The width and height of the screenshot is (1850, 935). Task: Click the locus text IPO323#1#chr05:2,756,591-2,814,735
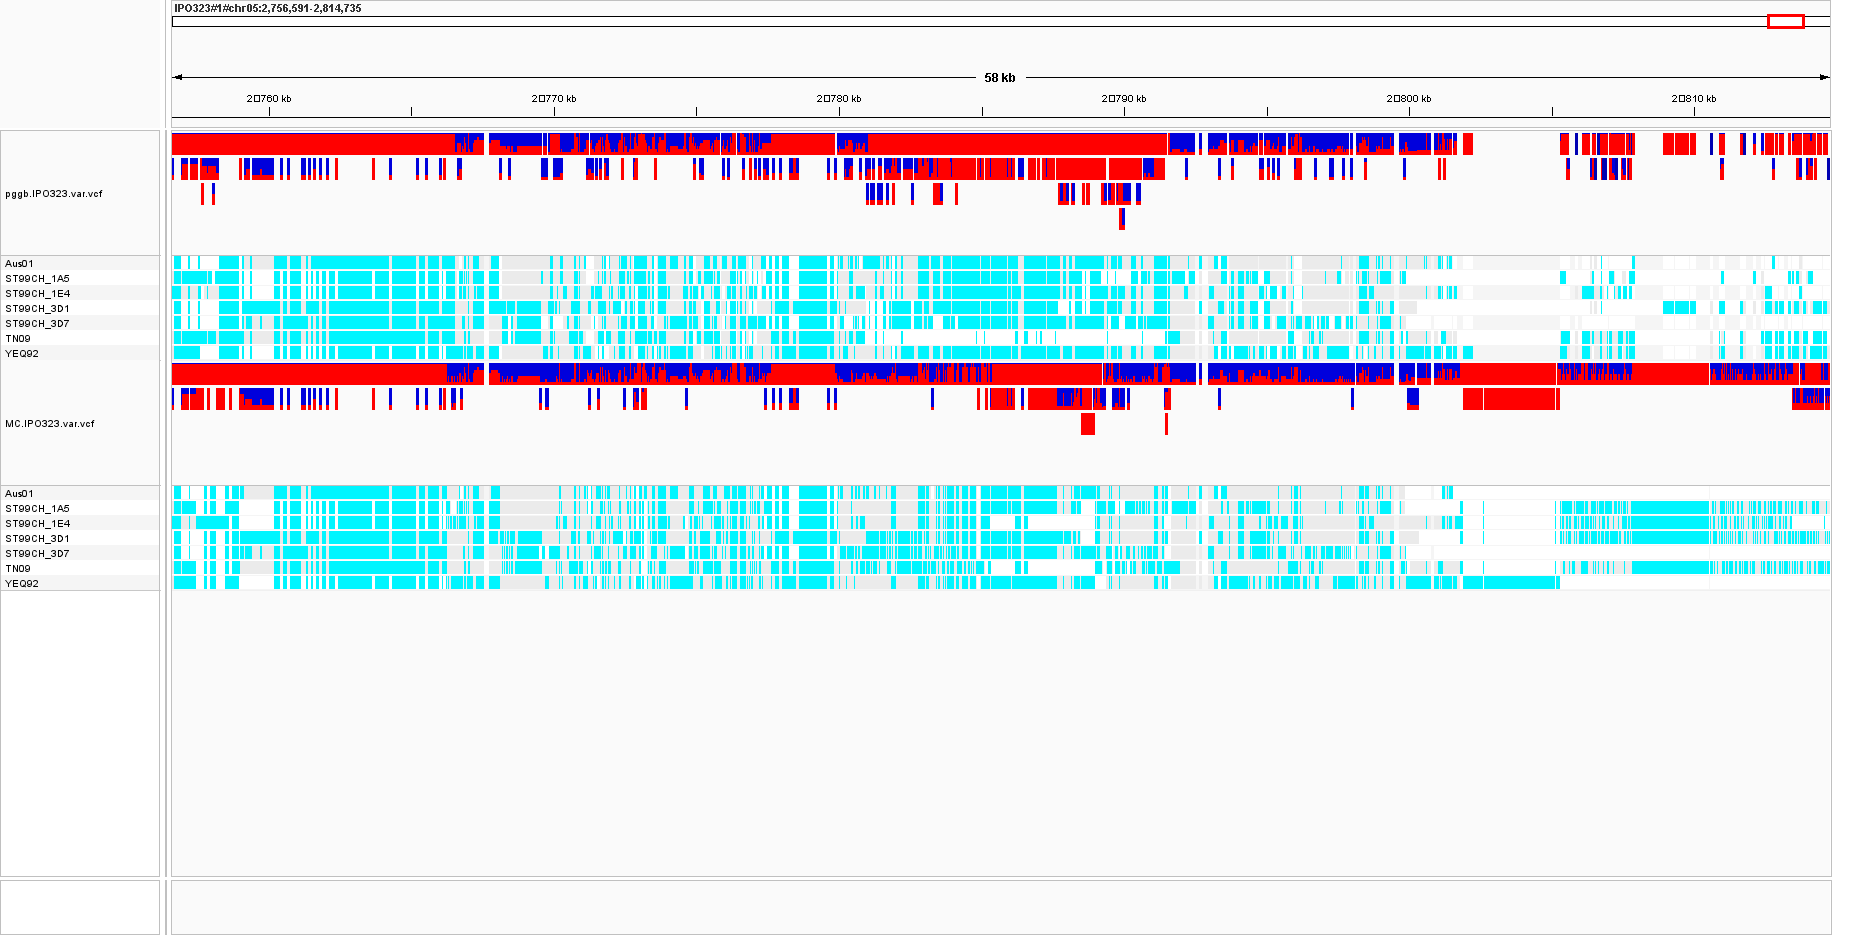tap(268, 8)
